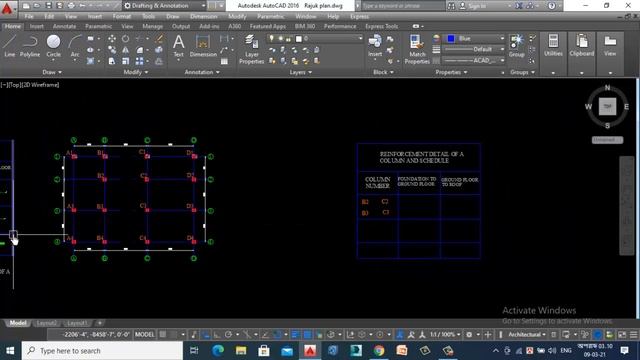Open the Dimension menu
Viewport: 640px width, 360px height.
pos(203,16)
